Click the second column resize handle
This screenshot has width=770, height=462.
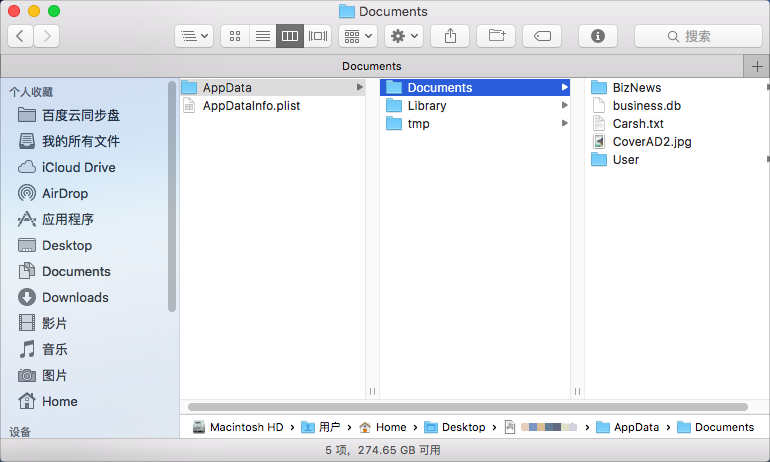pyautogui.click(x=577, y=391)
